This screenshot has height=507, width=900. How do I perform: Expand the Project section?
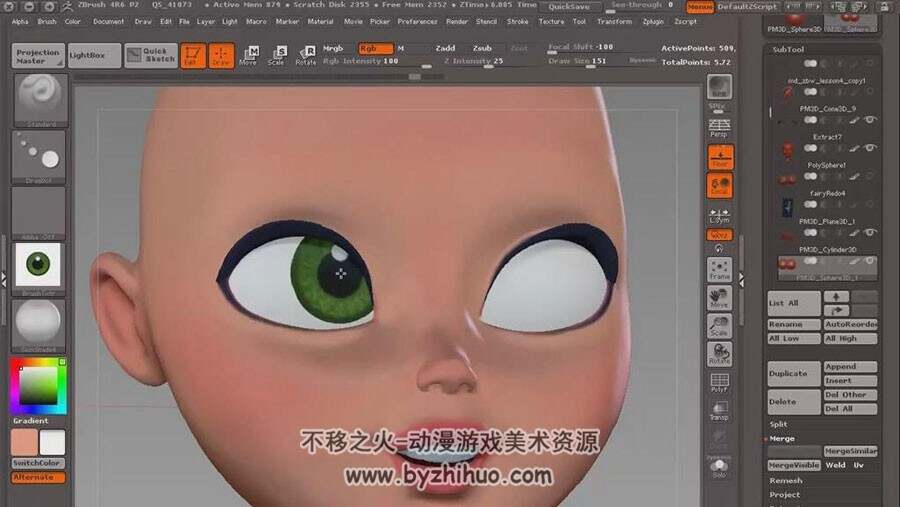(785, 495)
